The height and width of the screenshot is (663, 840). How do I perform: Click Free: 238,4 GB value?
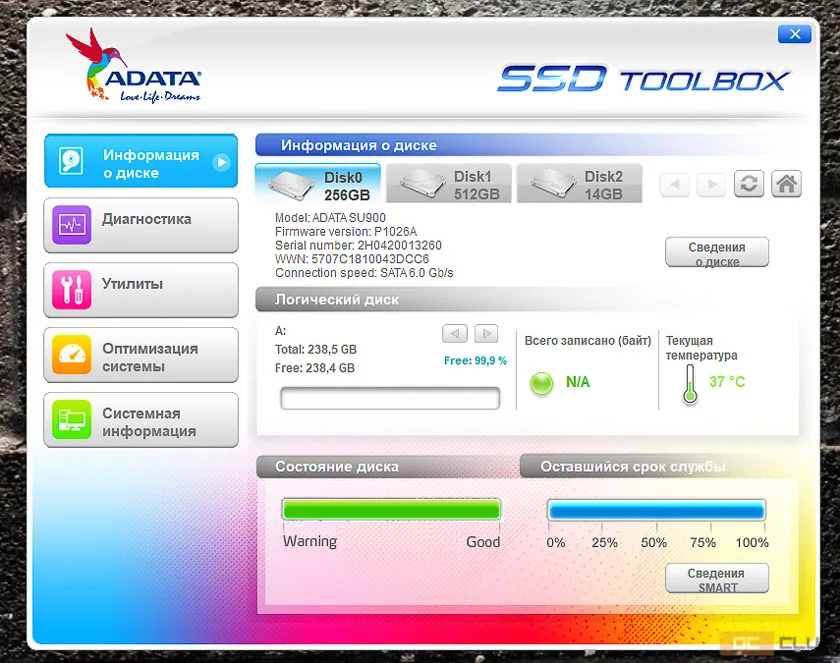314,368
